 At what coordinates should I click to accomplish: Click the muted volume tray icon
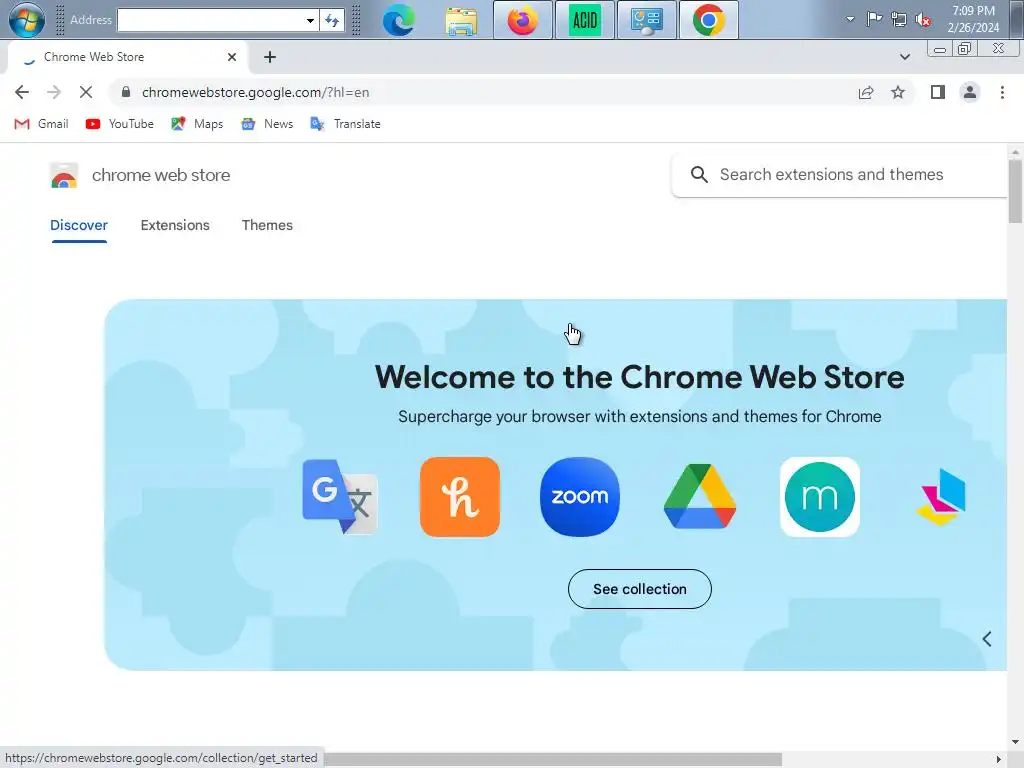coord(923,20)
